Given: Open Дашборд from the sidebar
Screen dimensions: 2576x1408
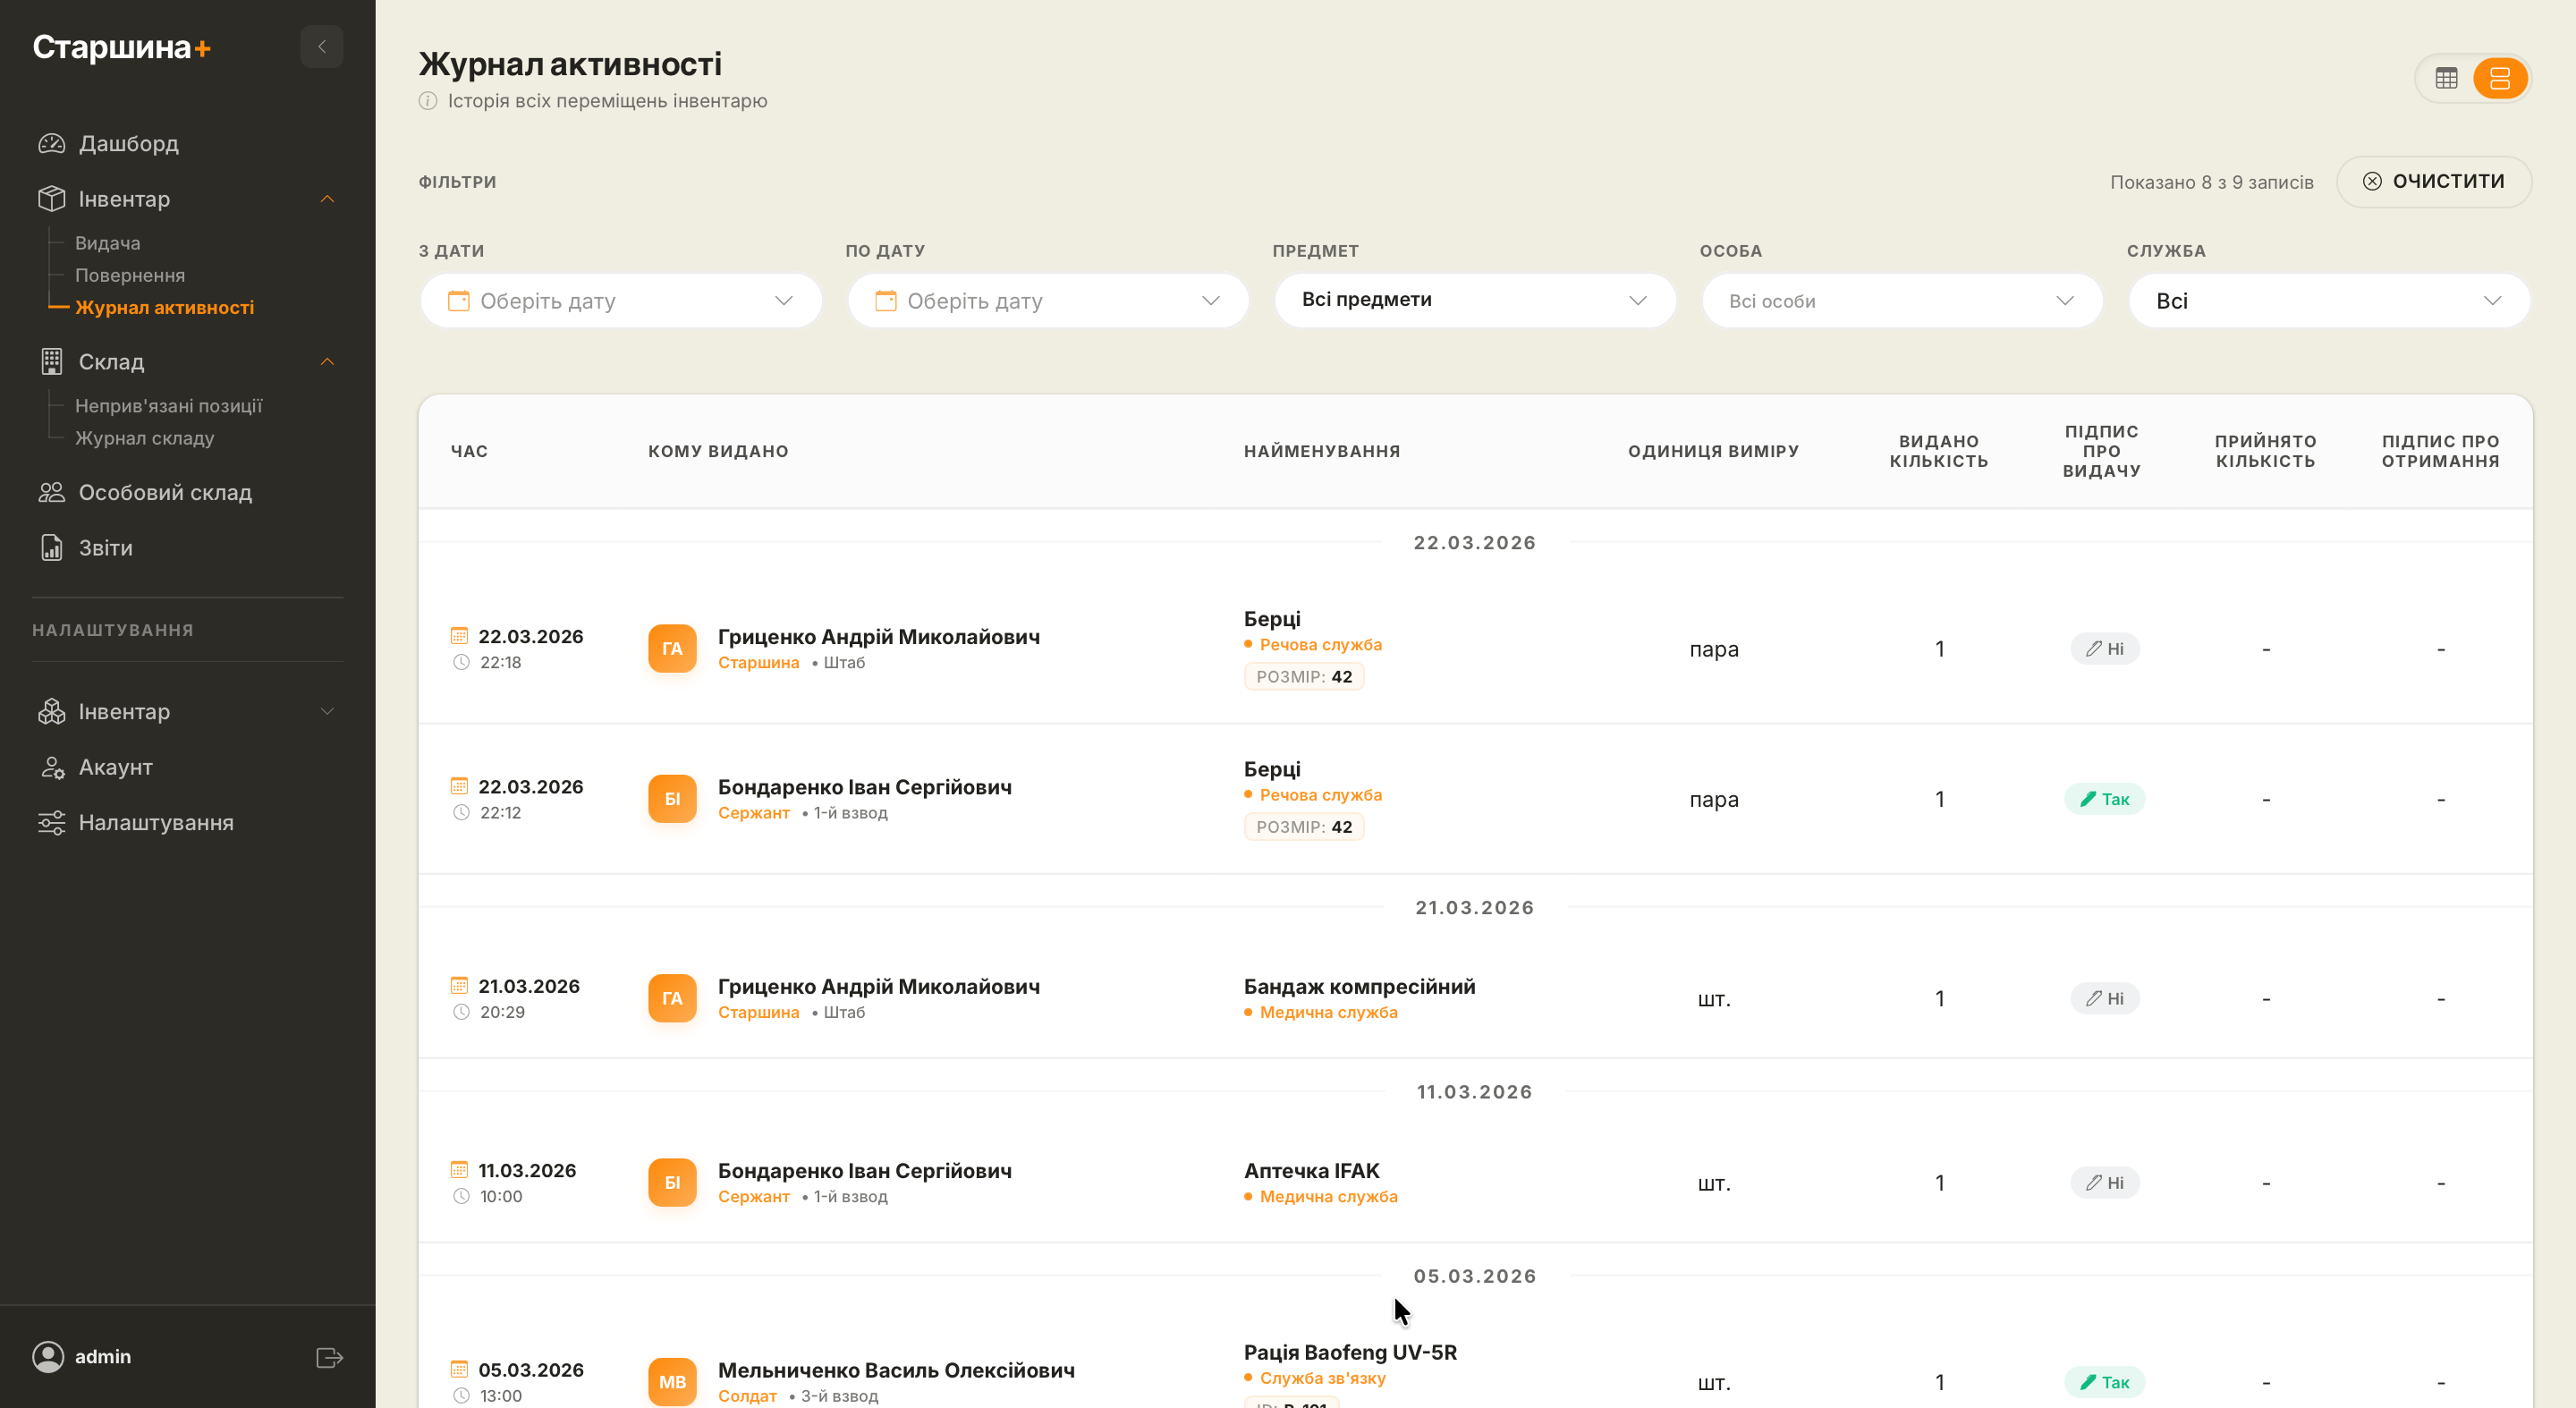Looking at the screenshot, I should [128, 143].
